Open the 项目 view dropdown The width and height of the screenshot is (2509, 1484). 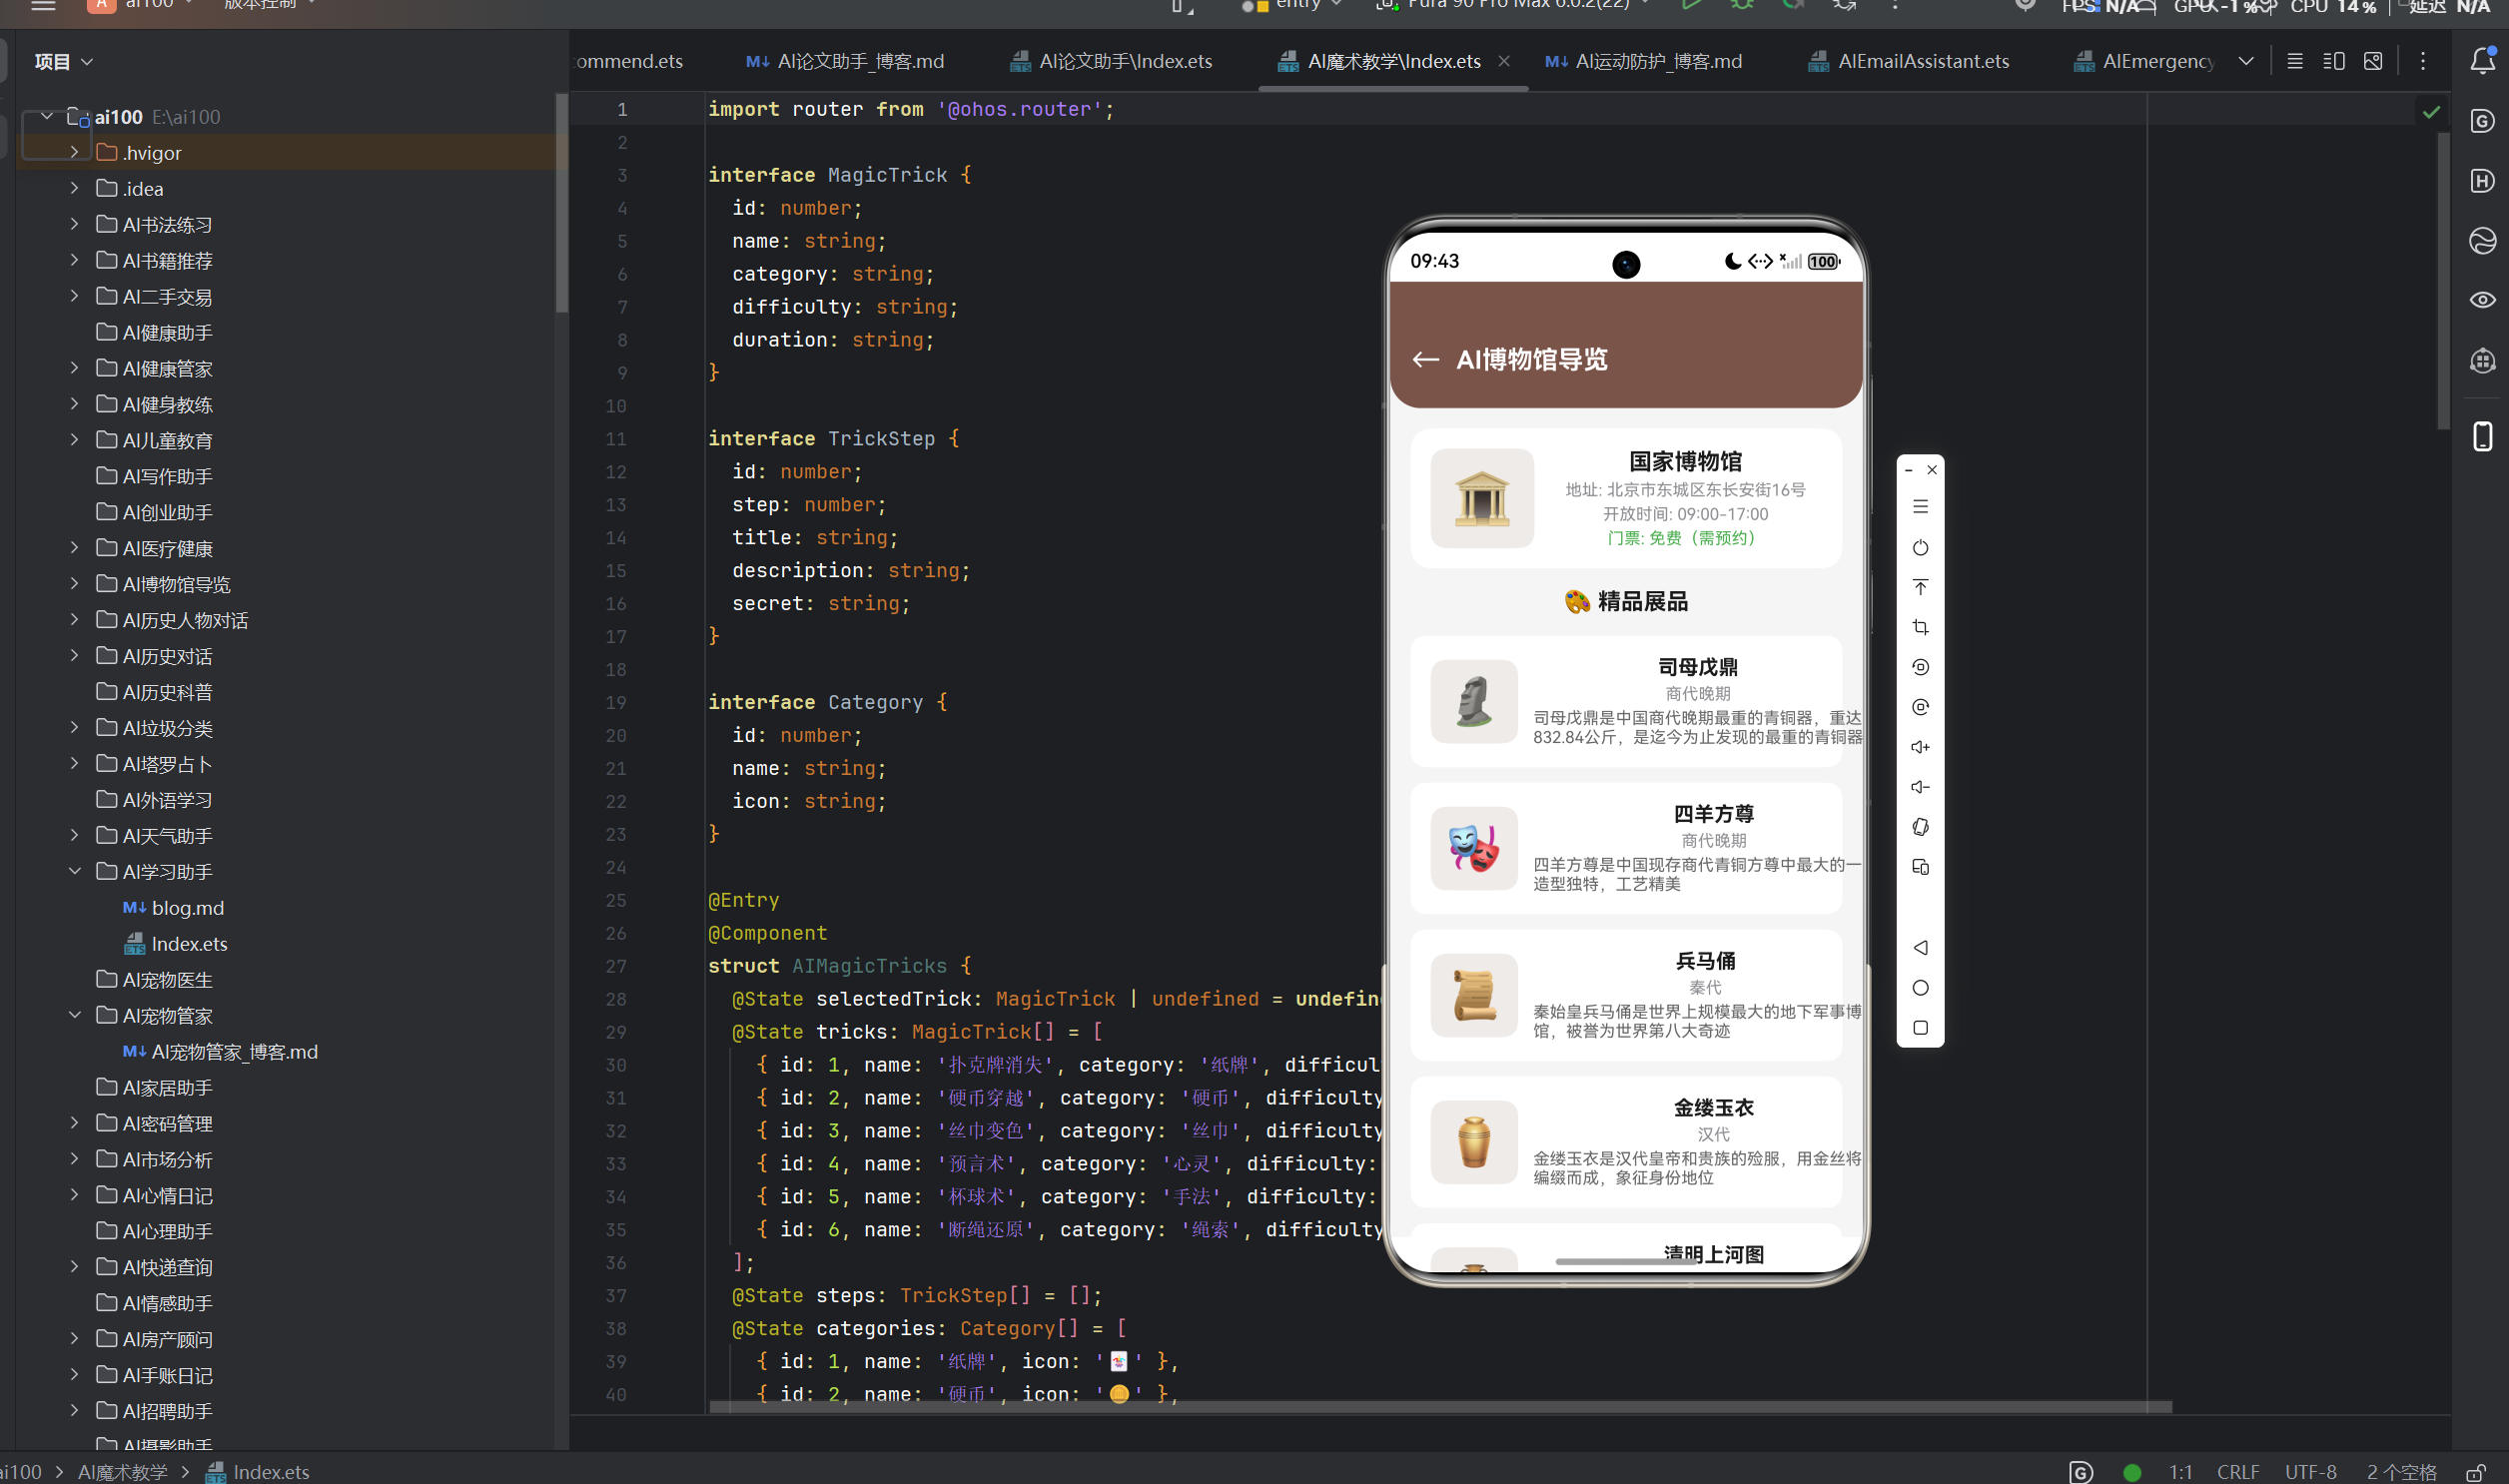pyautogui.click(x=63, y=62)
